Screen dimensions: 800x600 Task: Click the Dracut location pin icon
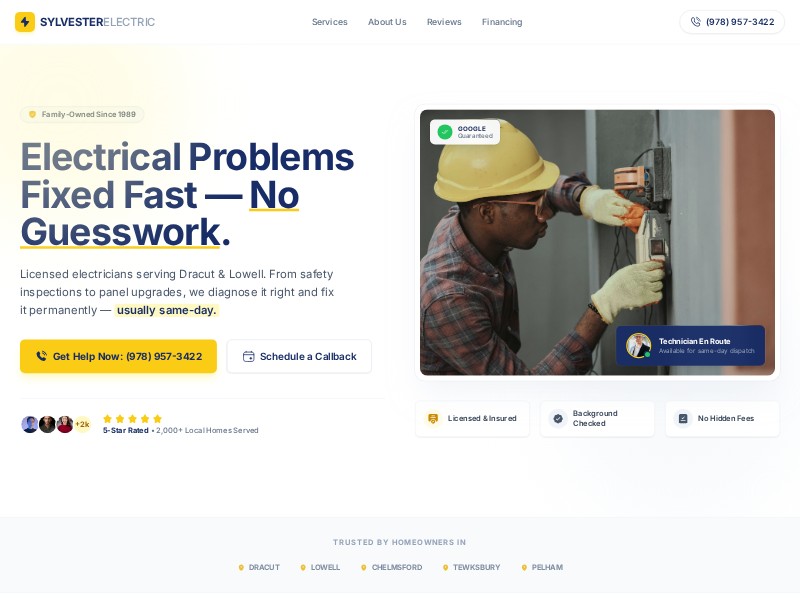coord(241,567)
